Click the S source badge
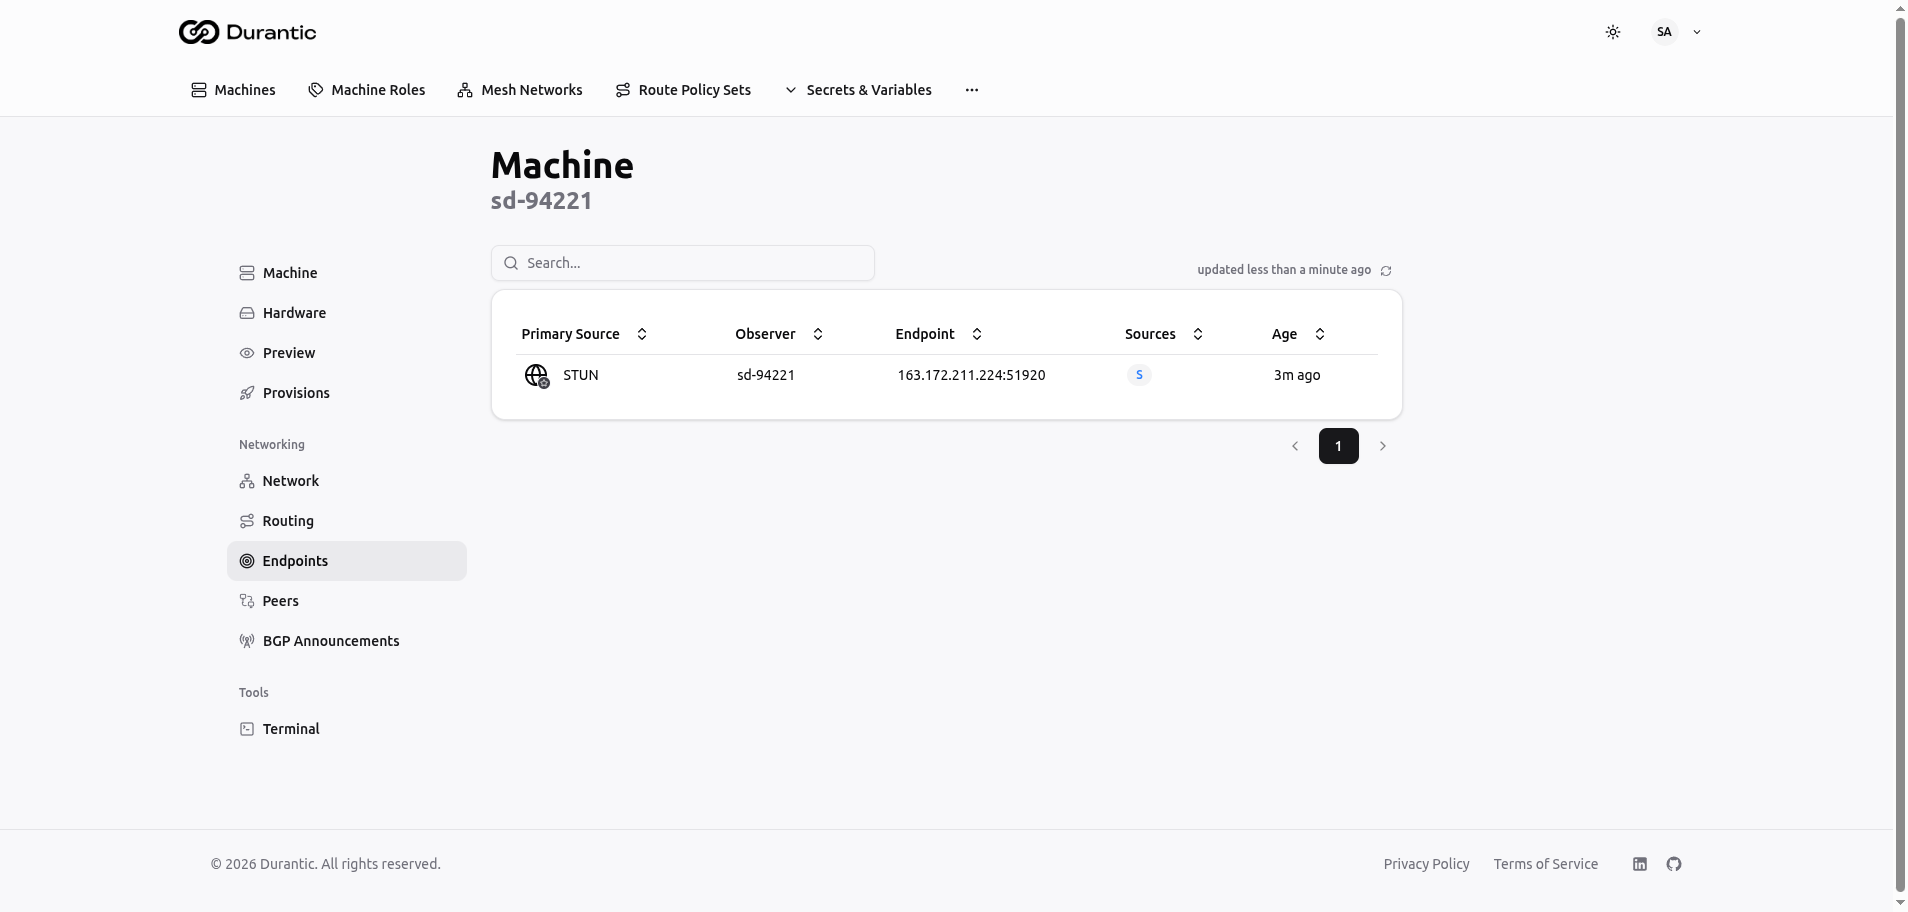The height and width of the screenshot is (912, 1908). [1139, 375]
